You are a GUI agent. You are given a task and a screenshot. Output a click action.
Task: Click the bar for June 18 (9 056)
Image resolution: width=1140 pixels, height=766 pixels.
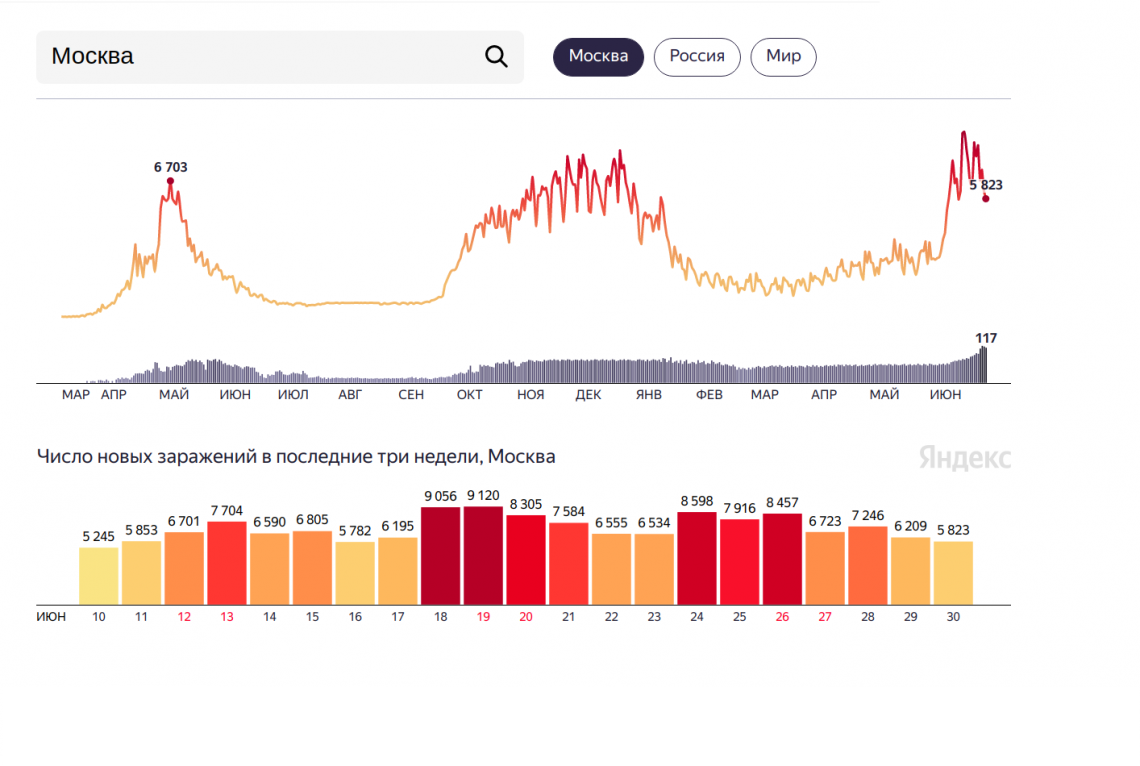tap(440, 555)
